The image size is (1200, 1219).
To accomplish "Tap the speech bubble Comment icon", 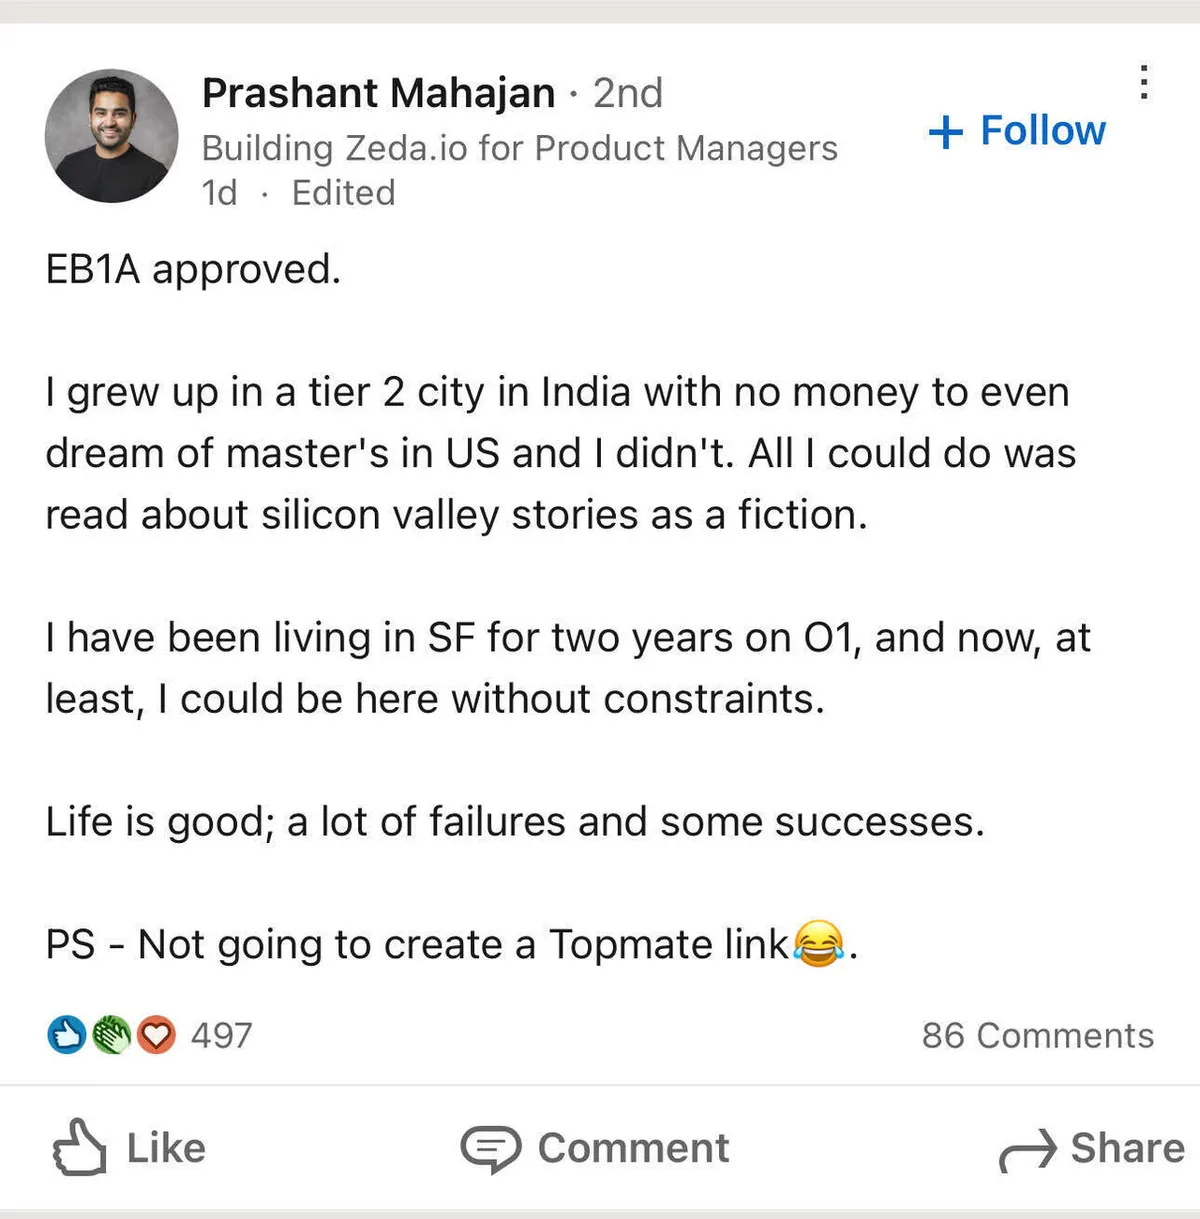I will tap(490, 1149).
